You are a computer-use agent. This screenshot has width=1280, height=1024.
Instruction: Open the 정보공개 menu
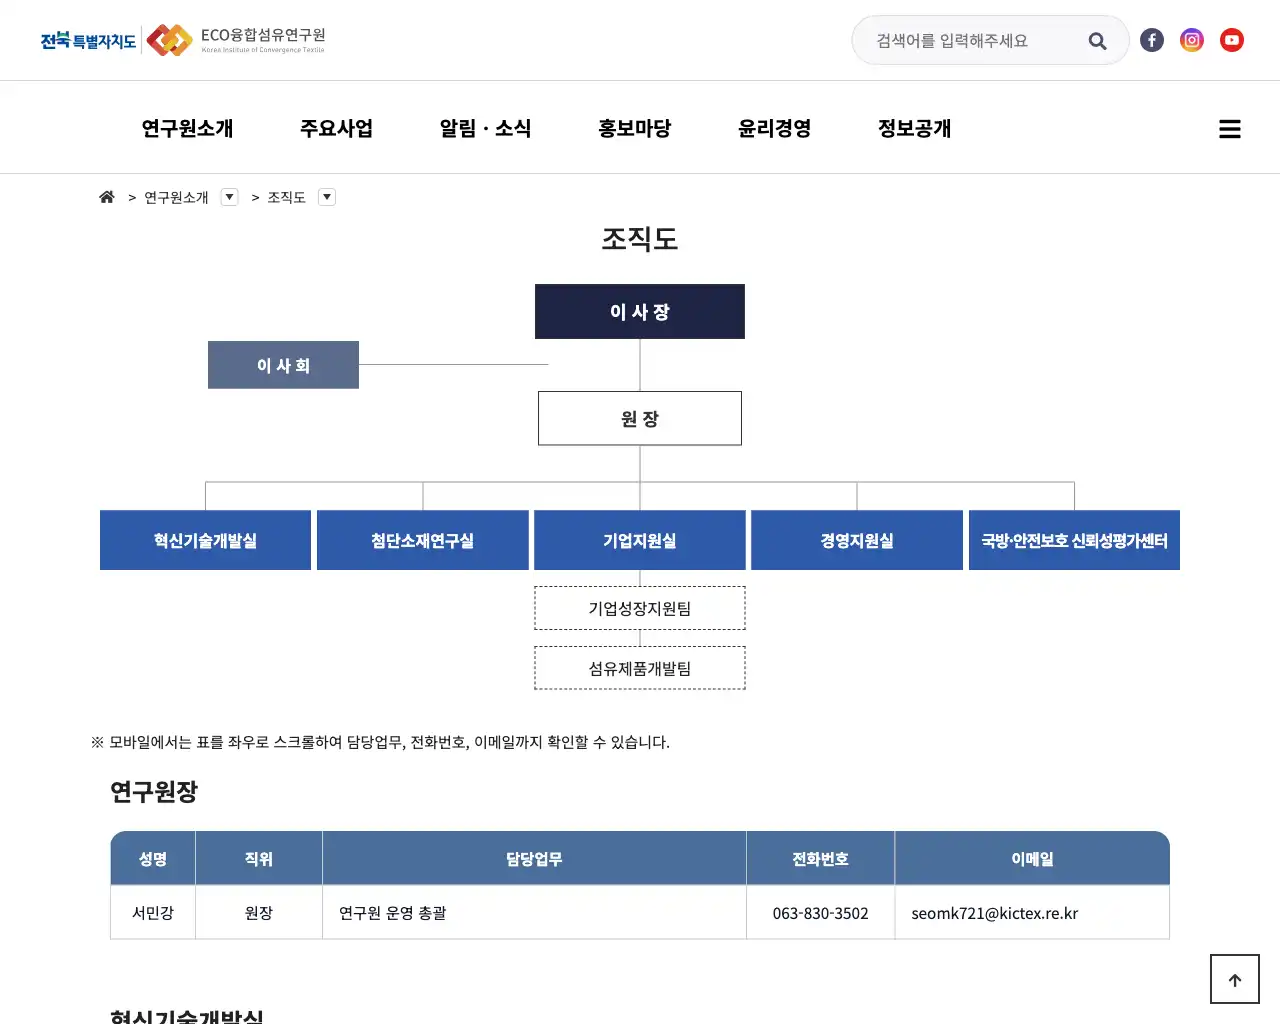(x=915, y=128)
